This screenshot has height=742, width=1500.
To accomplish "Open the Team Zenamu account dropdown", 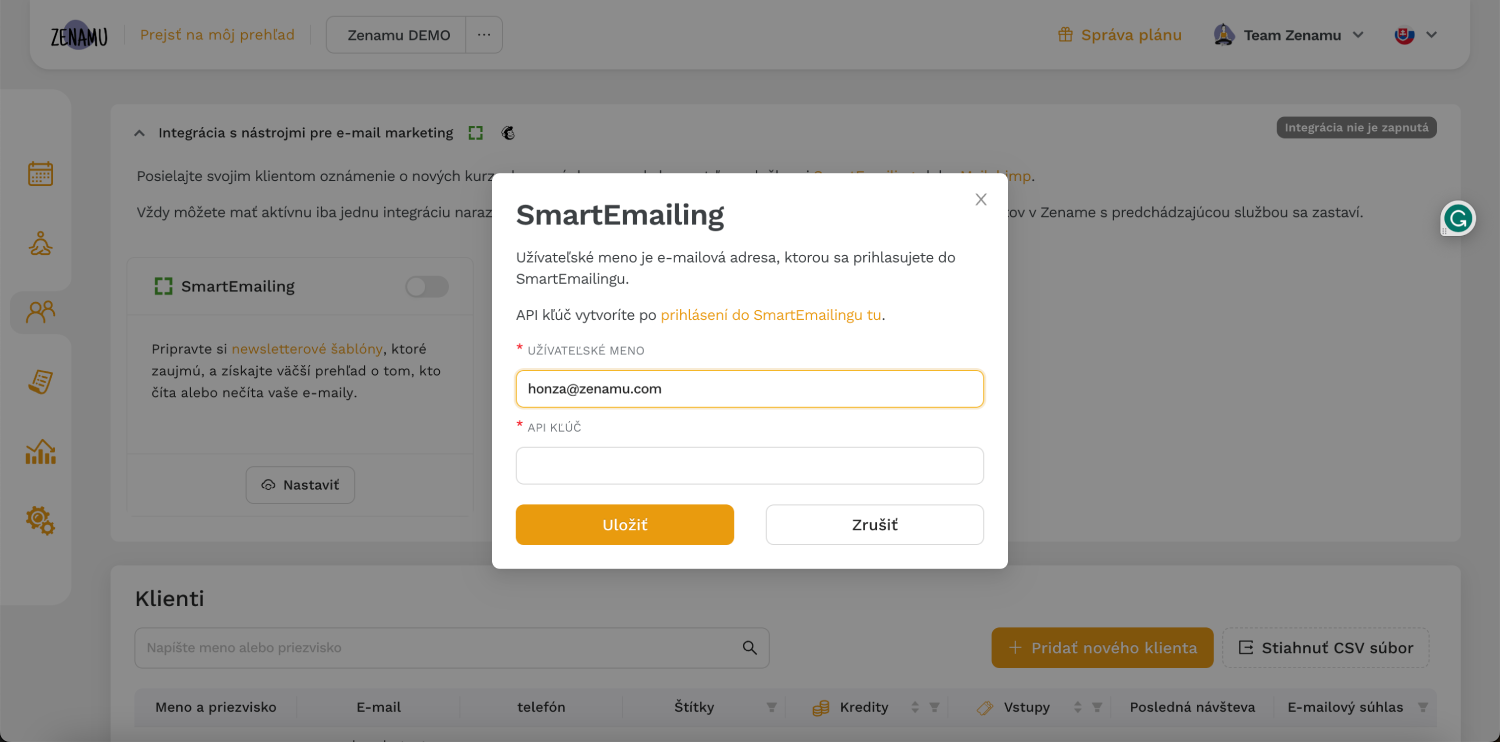I will pyautogui.click(x=1289, y=35).
